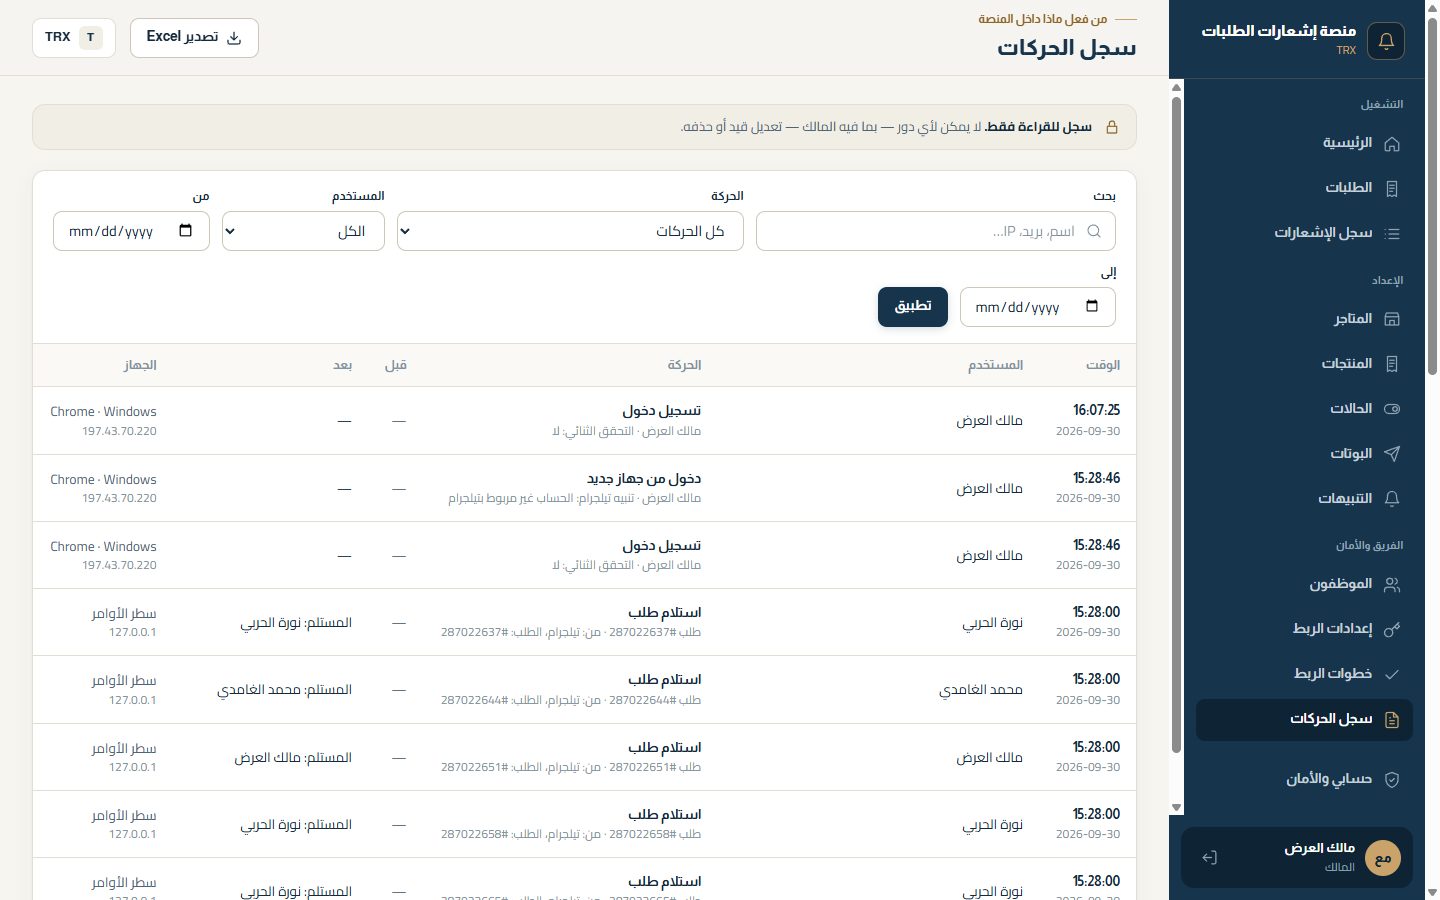This screenshot has width=1440, height=900.
Task: Click the bell icon beside التنبيهات
Action: (x=1391, y=499)
